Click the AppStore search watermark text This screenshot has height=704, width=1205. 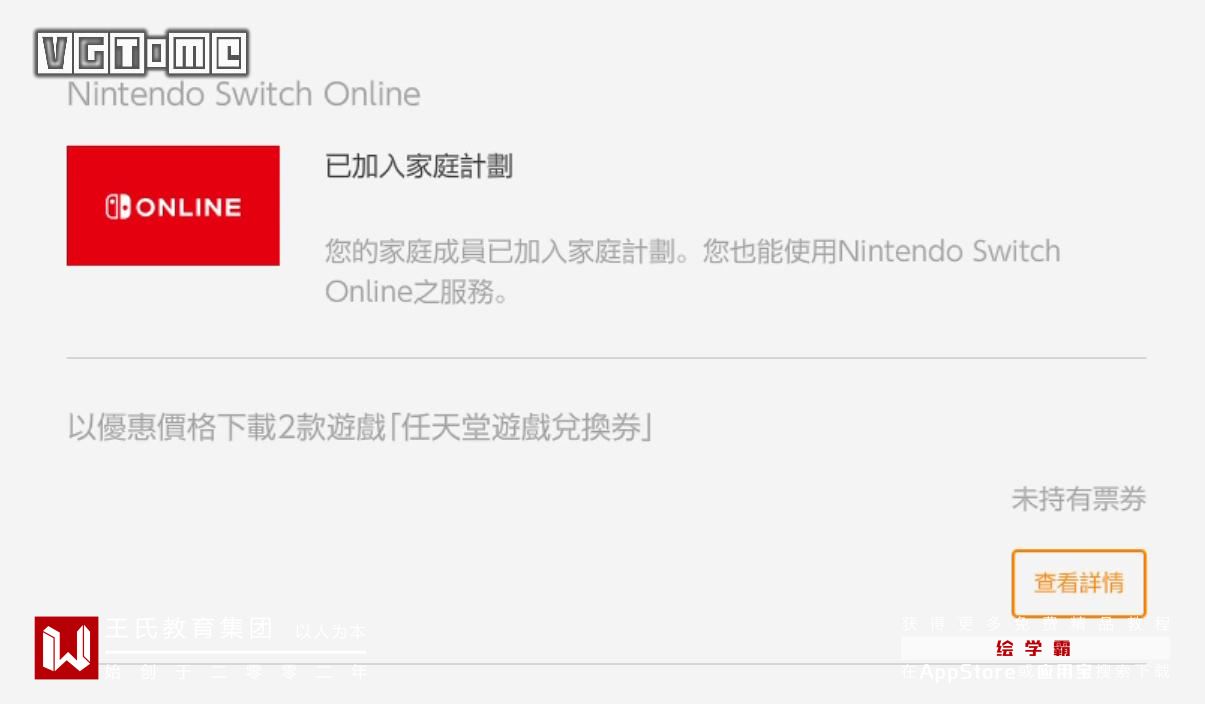click(1035, 672)
